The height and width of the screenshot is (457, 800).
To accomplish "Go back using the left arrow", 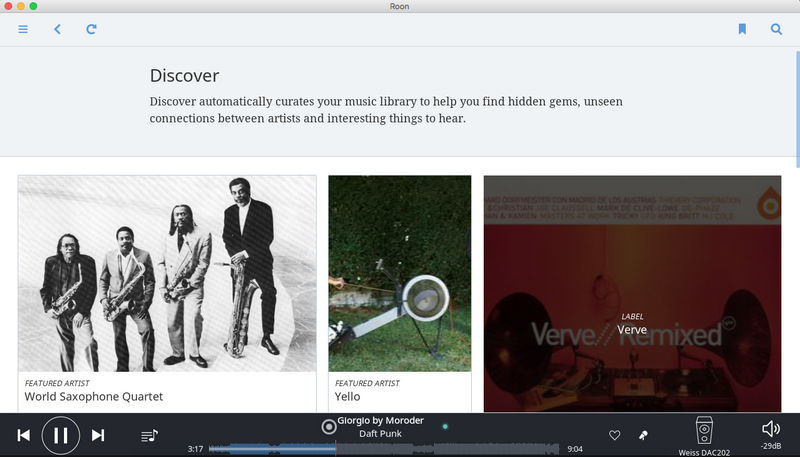I will pos(57,29).
